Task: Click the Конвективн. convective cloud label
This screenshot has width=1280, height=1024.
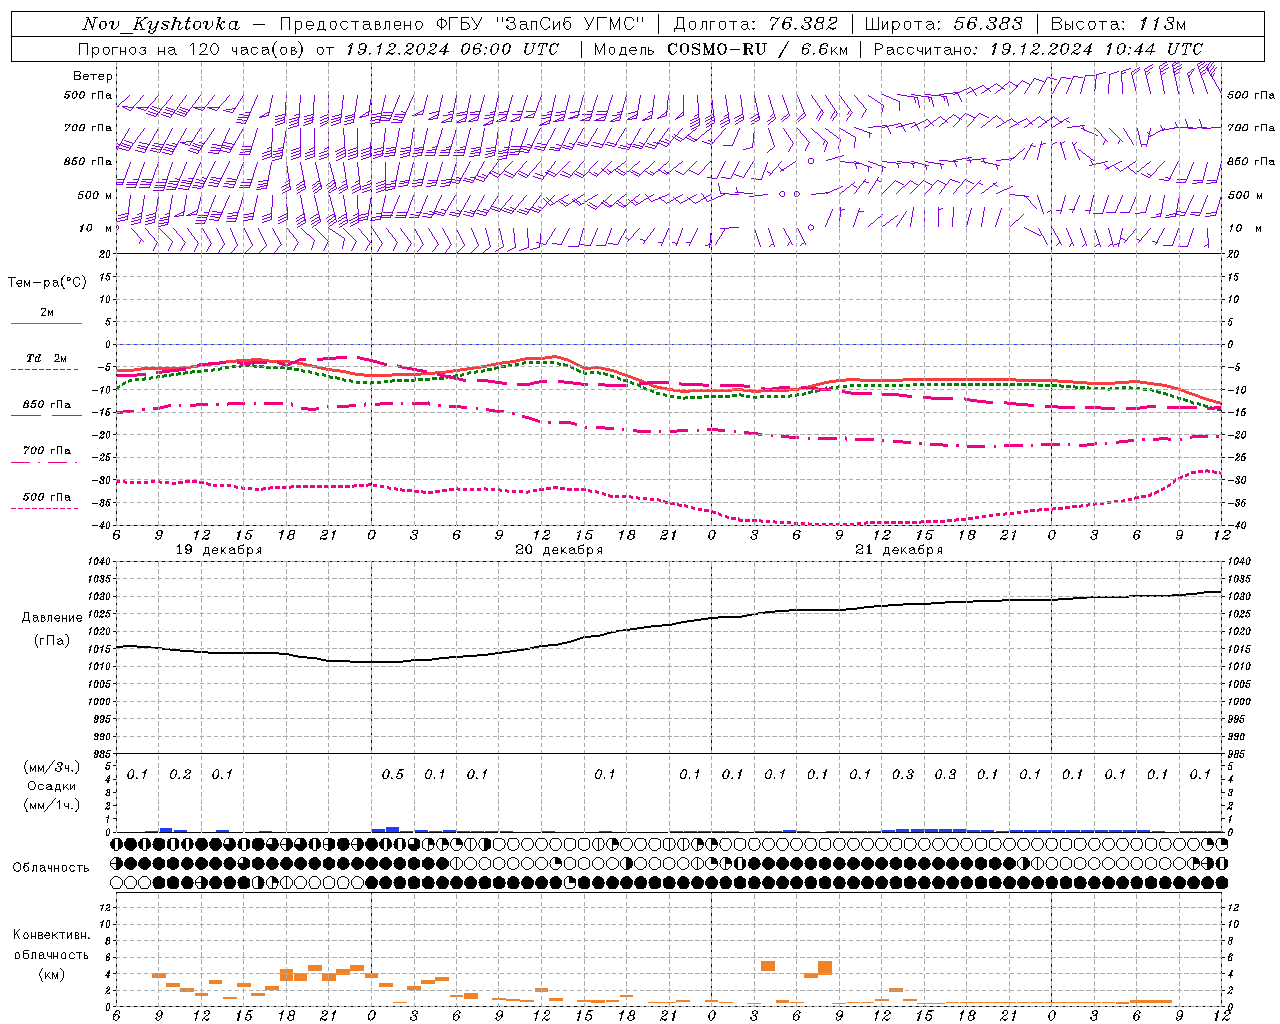Action: click(51, 935)
